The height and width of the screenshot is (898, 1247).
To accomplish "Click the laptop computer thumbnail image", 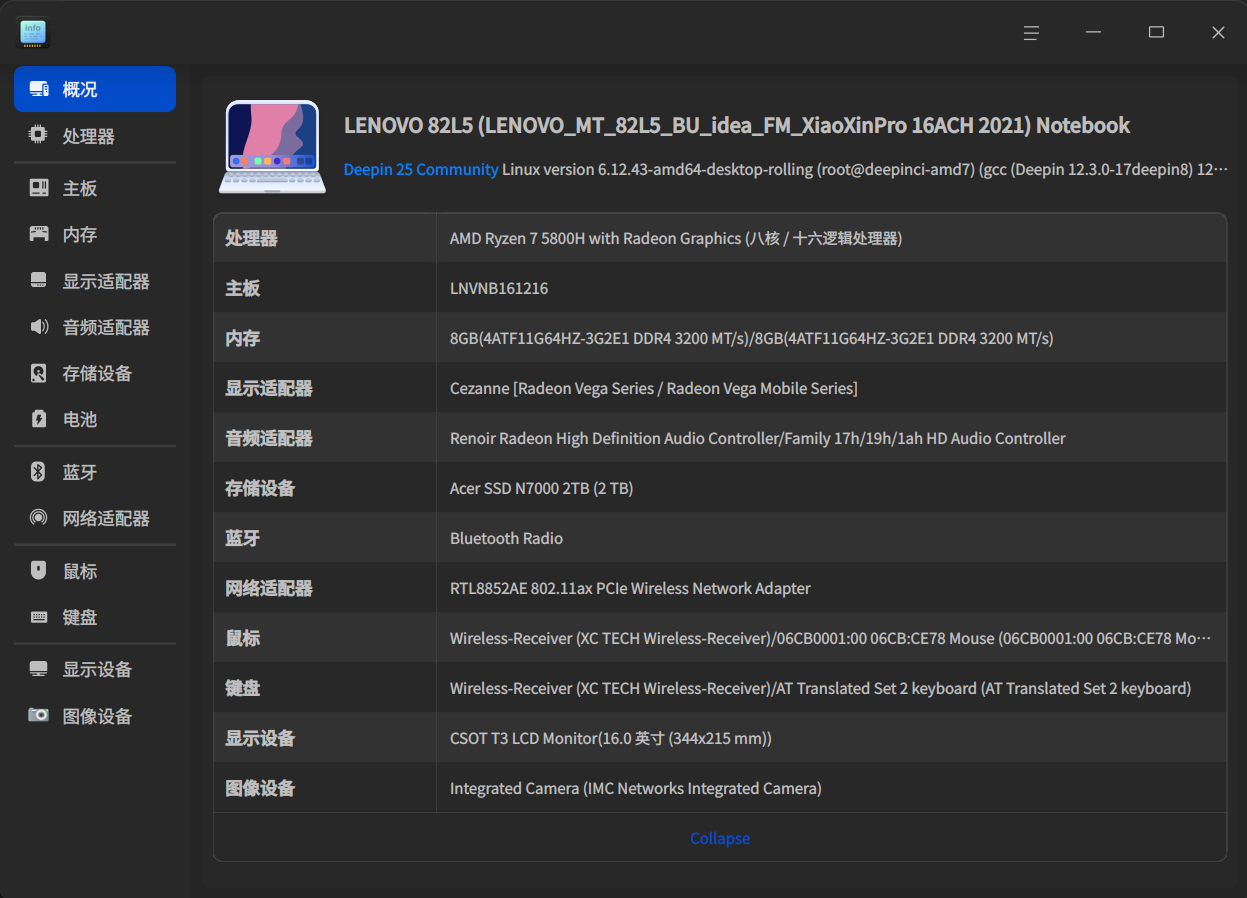I will (272, 146).
